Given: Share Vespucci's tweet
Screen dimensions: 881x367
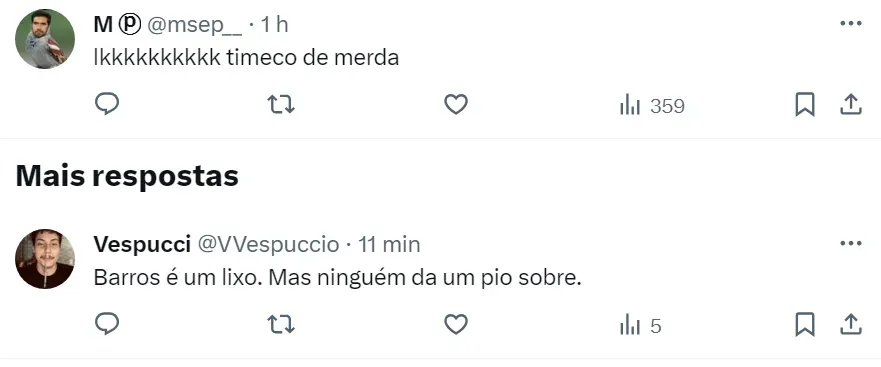Looking at the screenshot, I should point(851,324).
